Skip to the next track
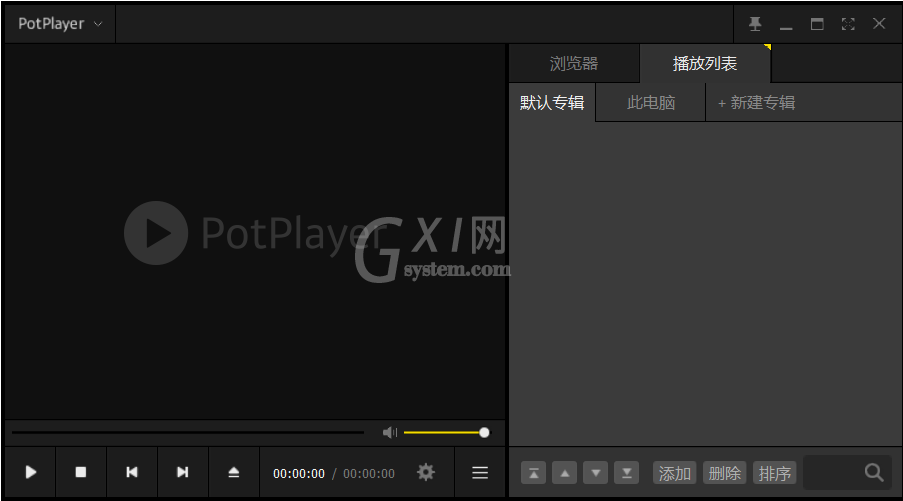The image size is (903, 501). pos(183,472)
